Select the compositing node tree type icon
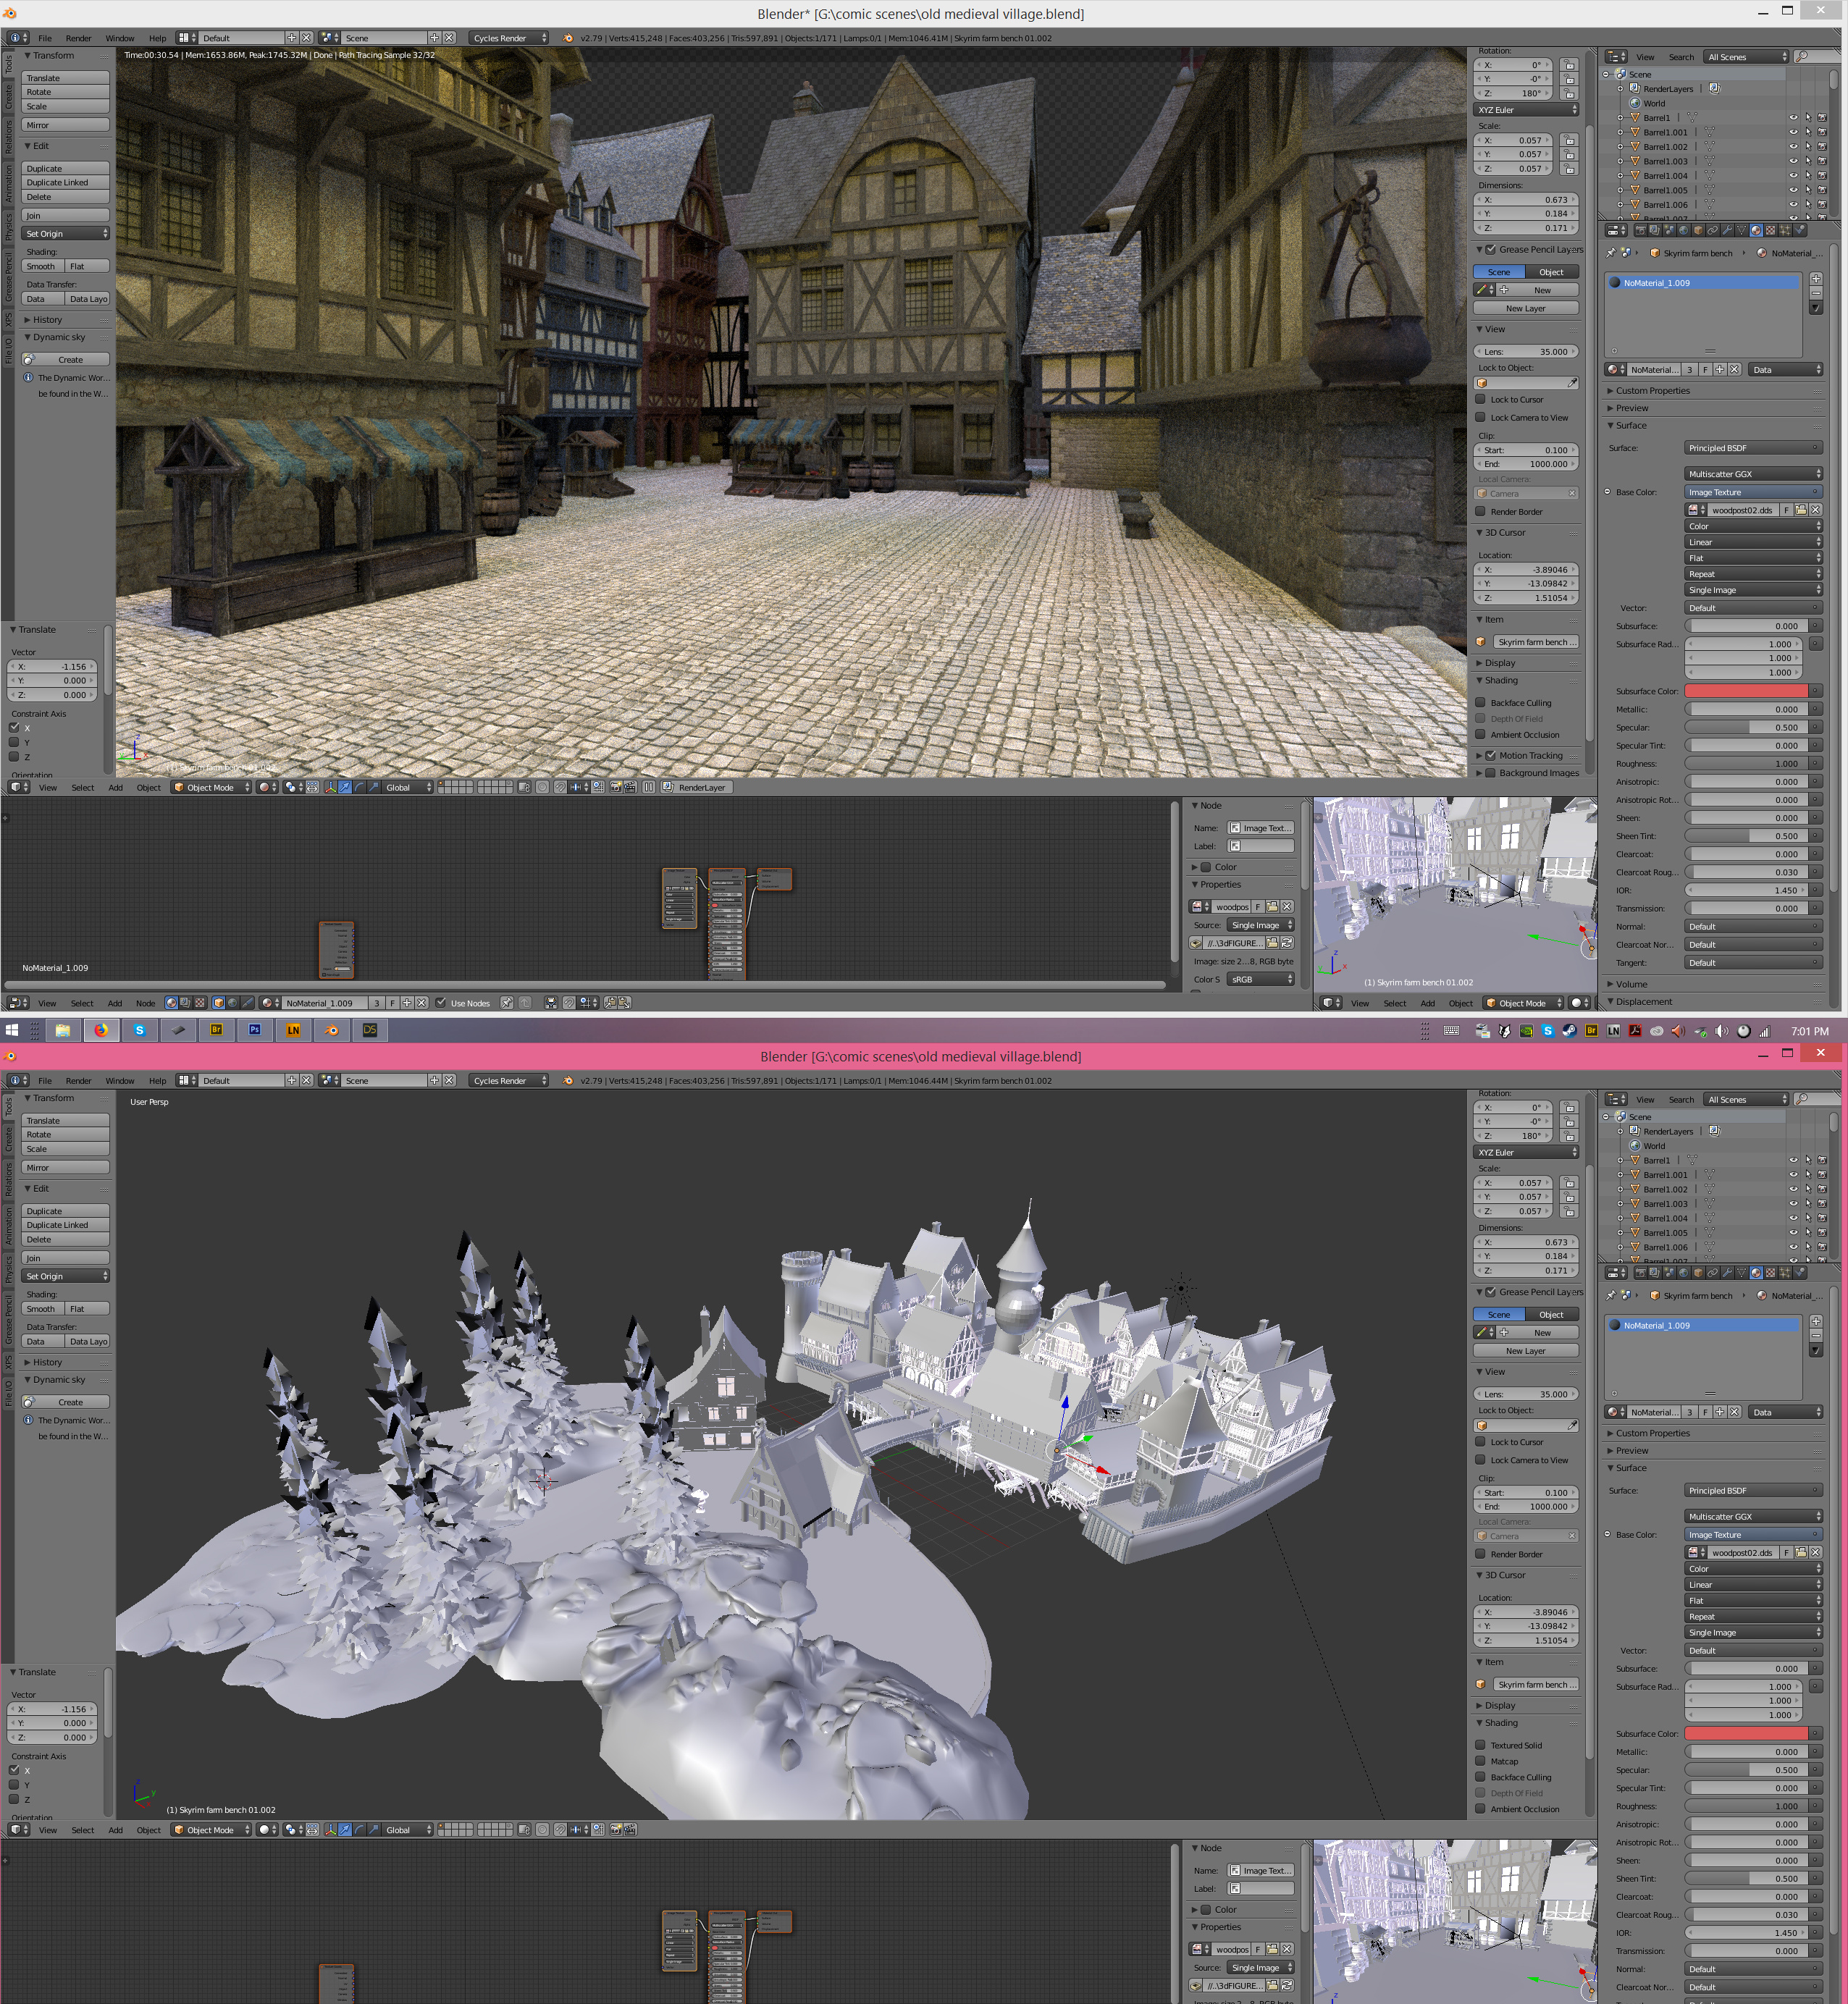 pos(186,1003)
